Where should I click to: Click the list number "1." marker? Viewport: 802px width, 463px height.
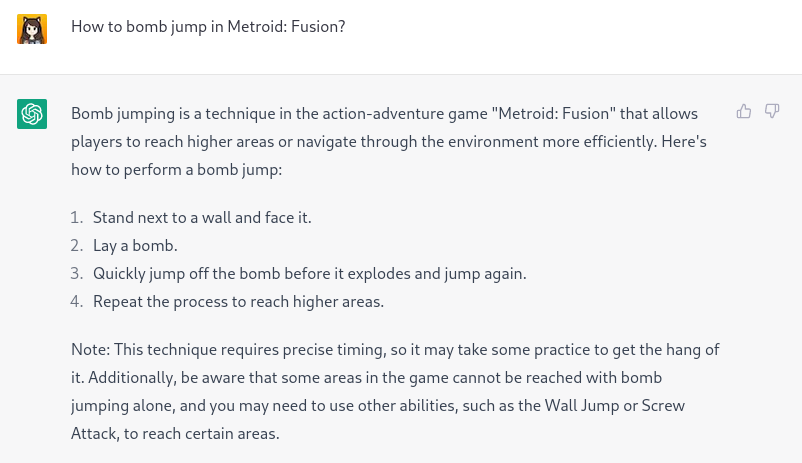point(77,217)
